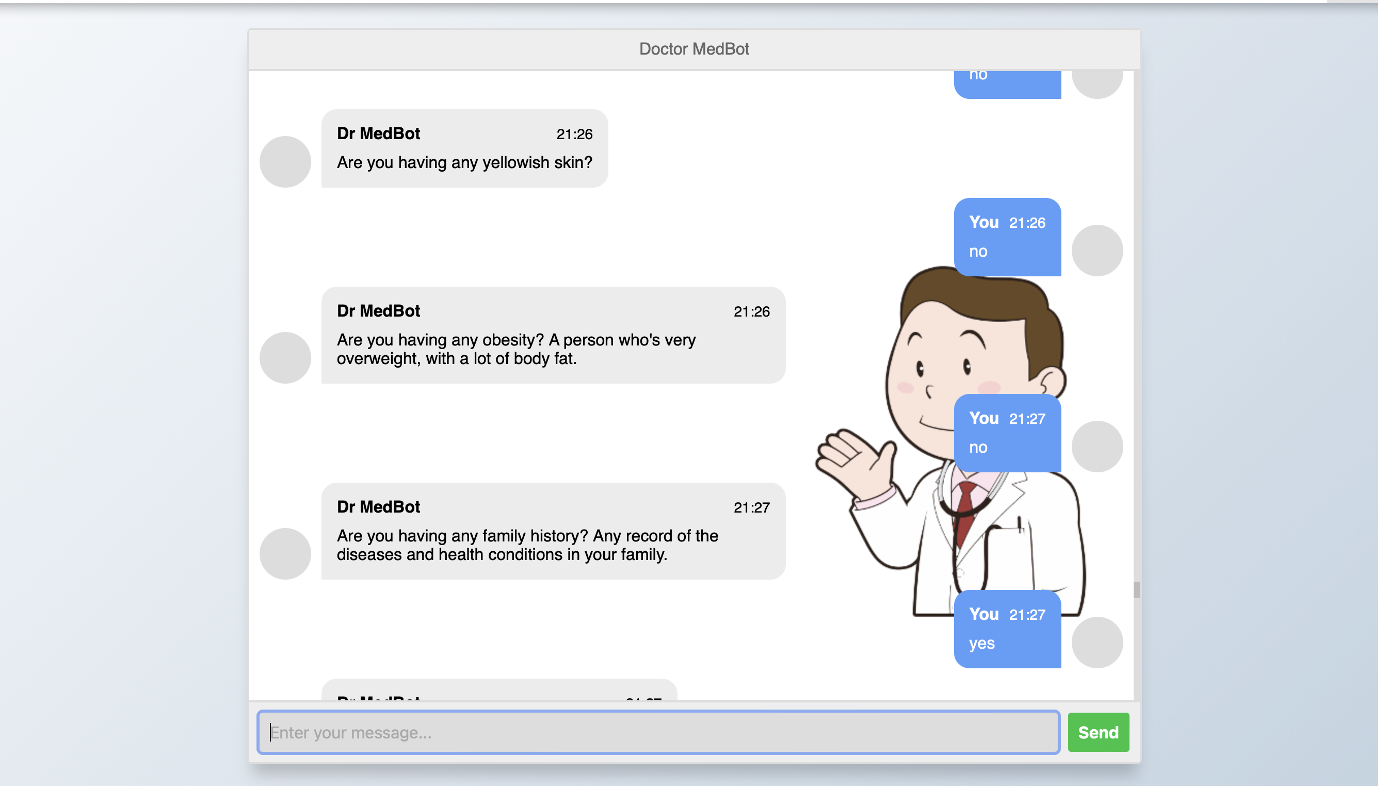Click the 'Enter your message' text field
Screen dimensions: 1378x786
point(660,732)
